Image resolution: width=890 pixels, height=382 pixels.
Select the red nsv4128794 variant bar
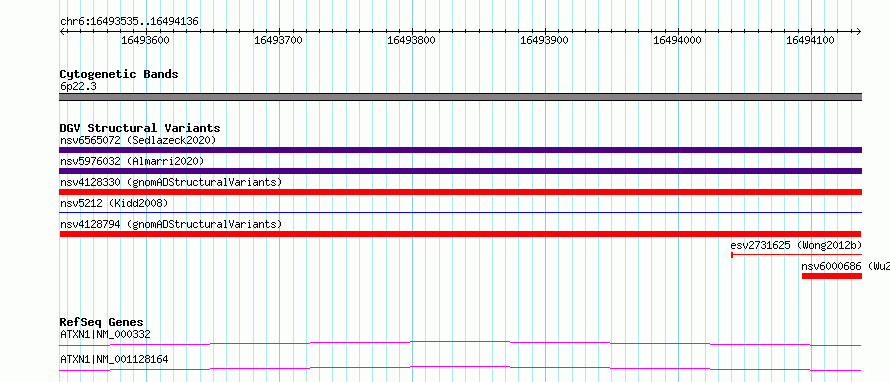click(460, 234)
